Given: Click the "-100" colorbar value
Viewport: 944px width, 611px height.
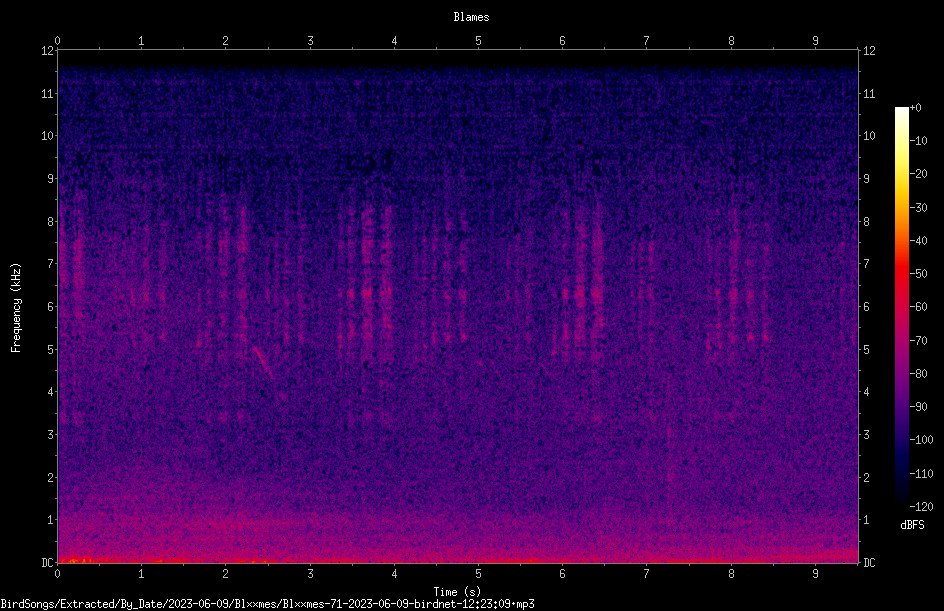Looking at the screenshot, I should point(921,440).
